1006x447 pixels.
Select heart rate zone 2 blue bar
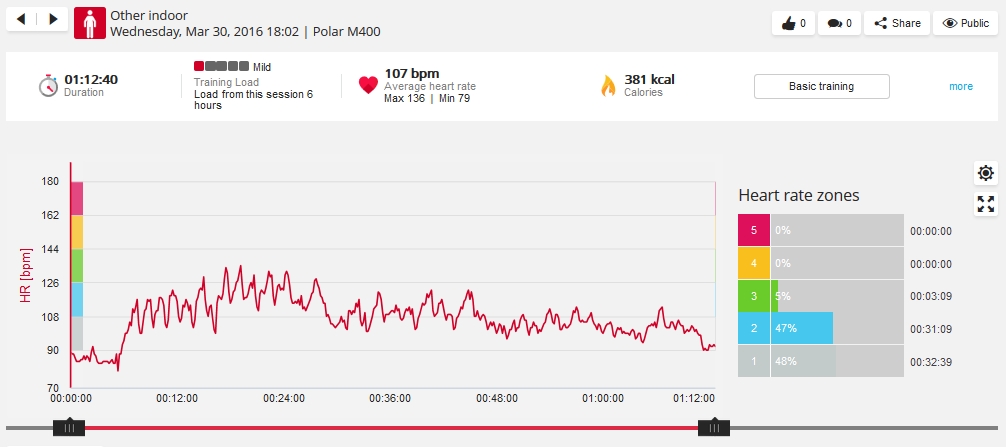pyautogui.click(x=802, y=328)
